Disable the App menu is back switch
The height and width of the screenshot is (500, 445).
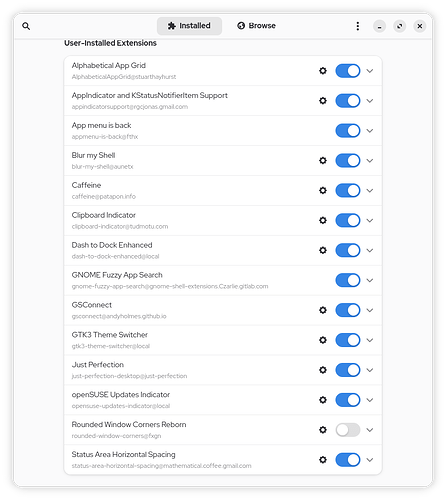pyautogui.click(x=348, y=131)
